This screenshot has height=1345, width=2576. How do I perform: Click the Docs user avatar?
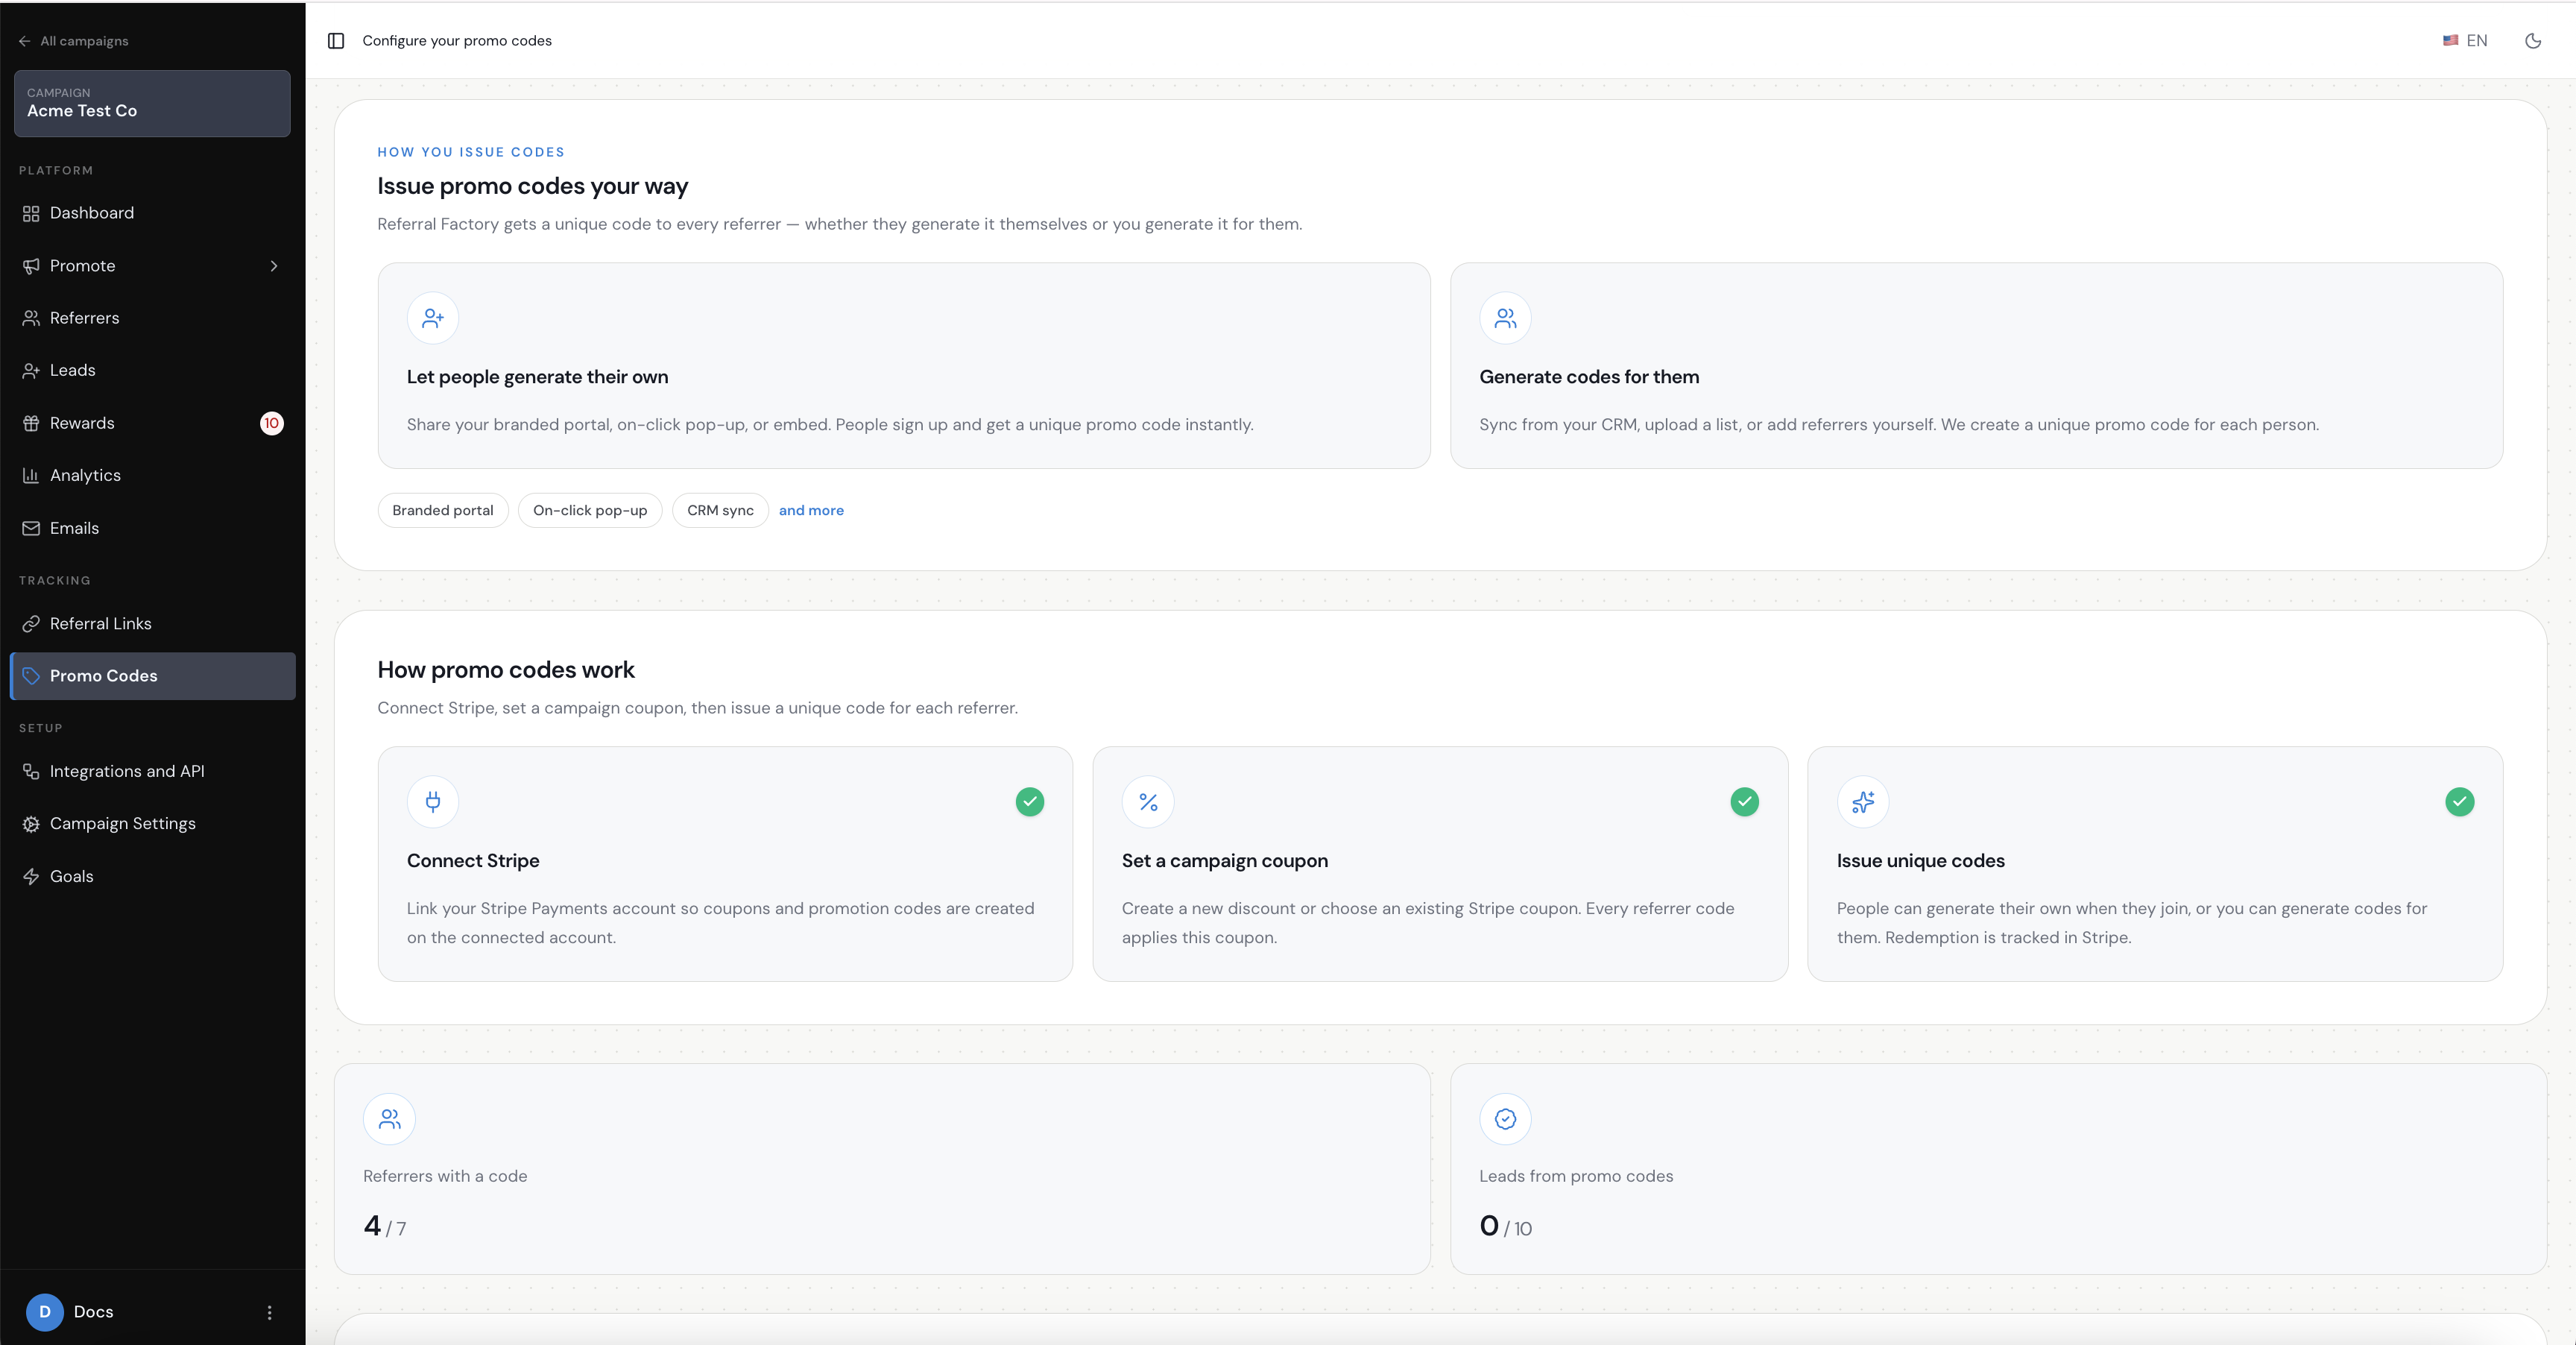tap(44, 1312)
